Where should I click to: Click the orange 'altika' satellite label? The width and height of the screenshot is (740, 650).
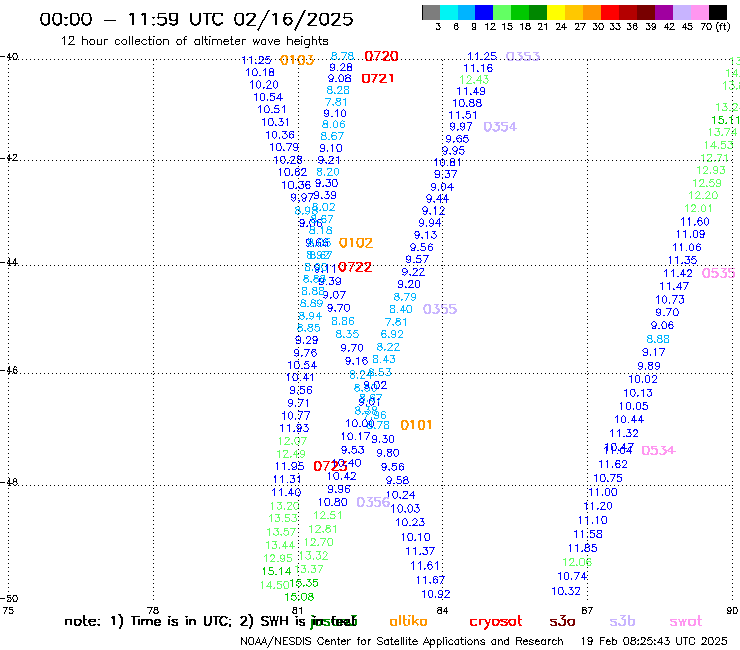pyautogui.click(x=408, y=621)
